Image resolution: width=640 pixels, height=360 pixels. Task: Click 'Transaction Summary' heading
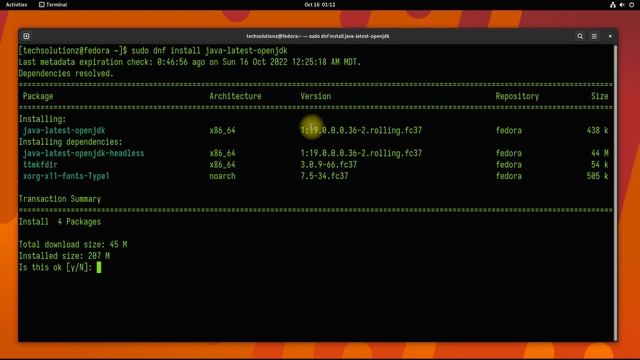(60, 199)
